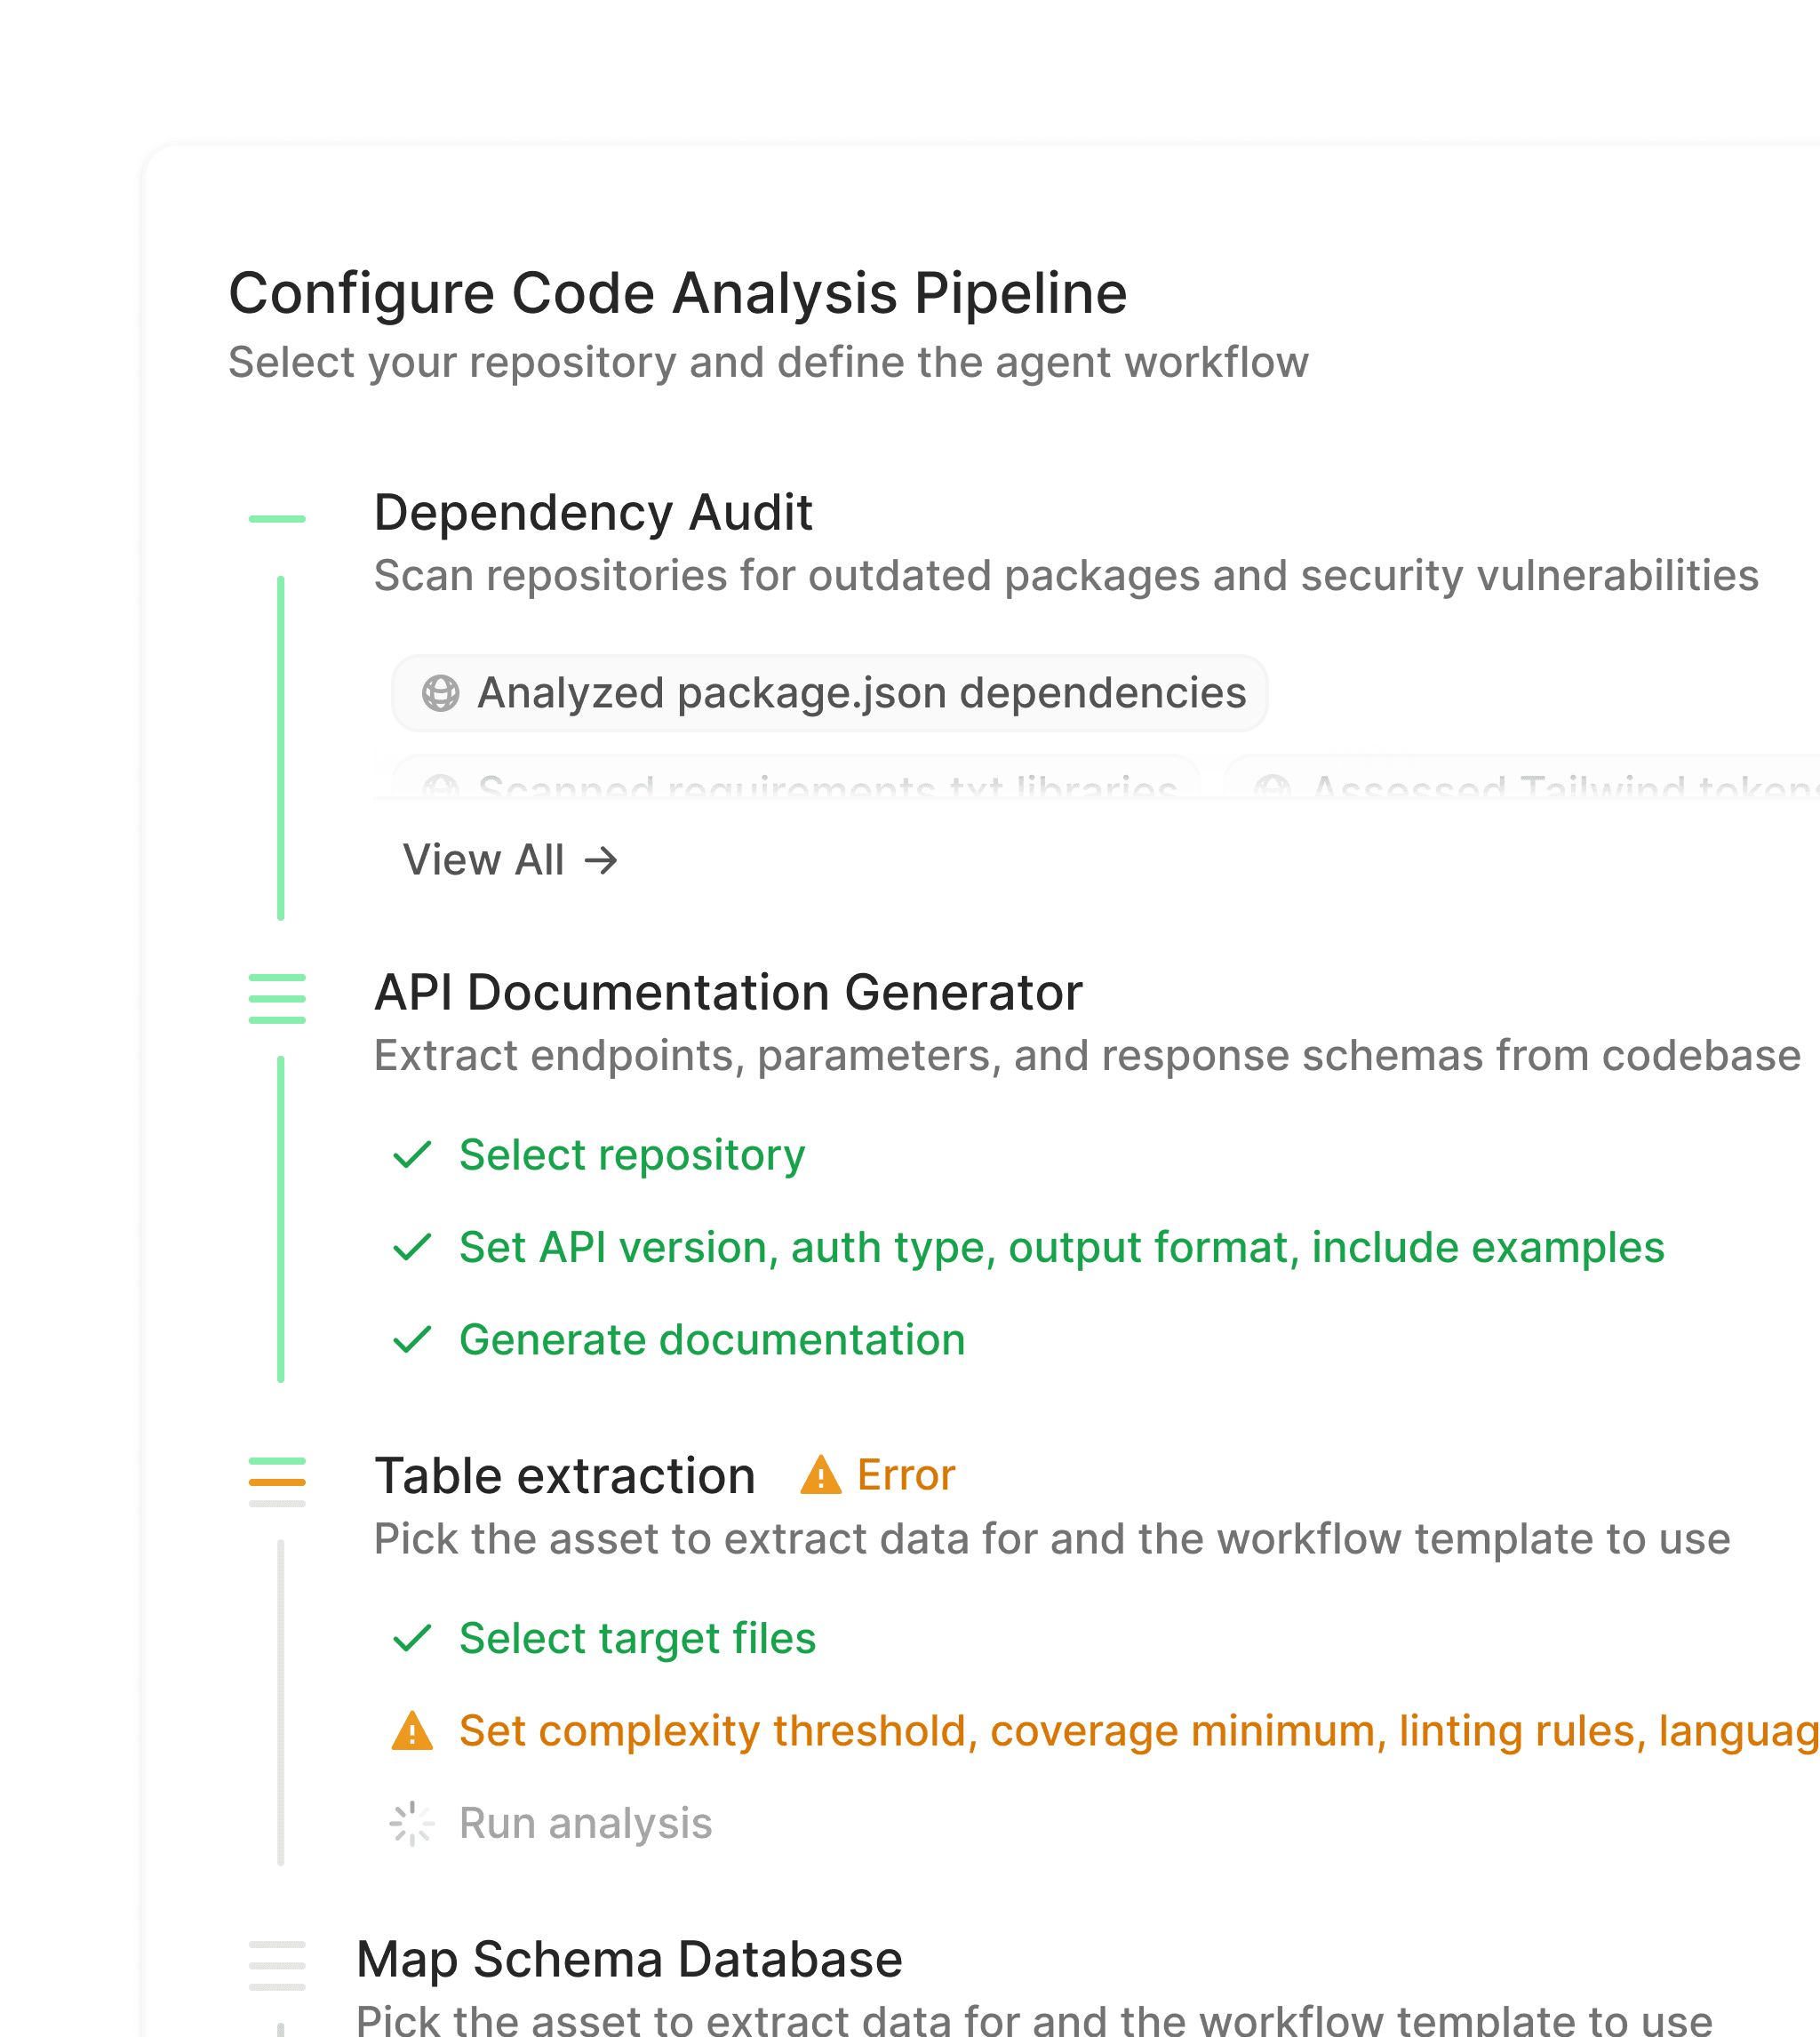Click the Run analysis step
This screenshot has height=2037, width=1820.
(585, 1824)
